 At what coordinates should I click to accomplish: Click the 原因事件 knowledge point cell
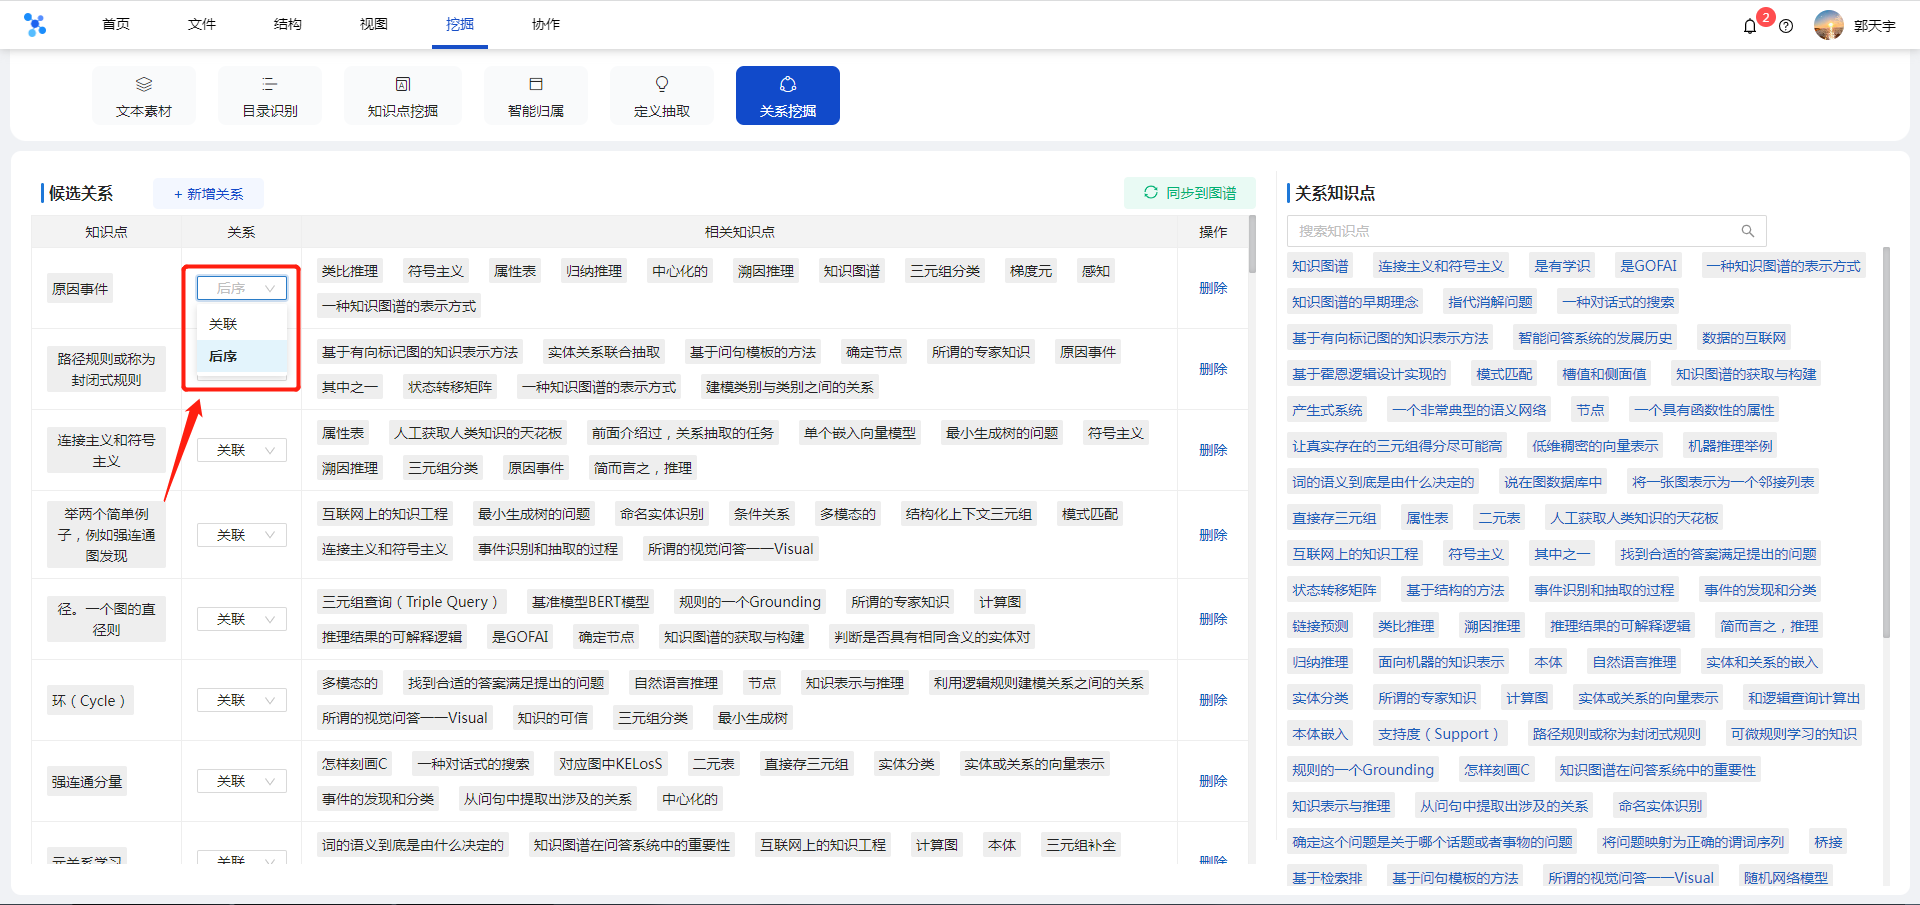click(80, 289)
